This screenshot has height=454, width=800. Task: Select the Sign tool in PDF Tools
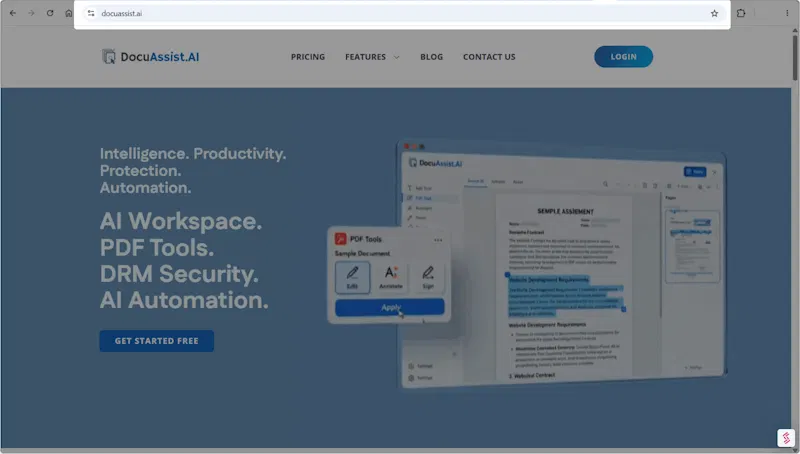pos(428,278)
